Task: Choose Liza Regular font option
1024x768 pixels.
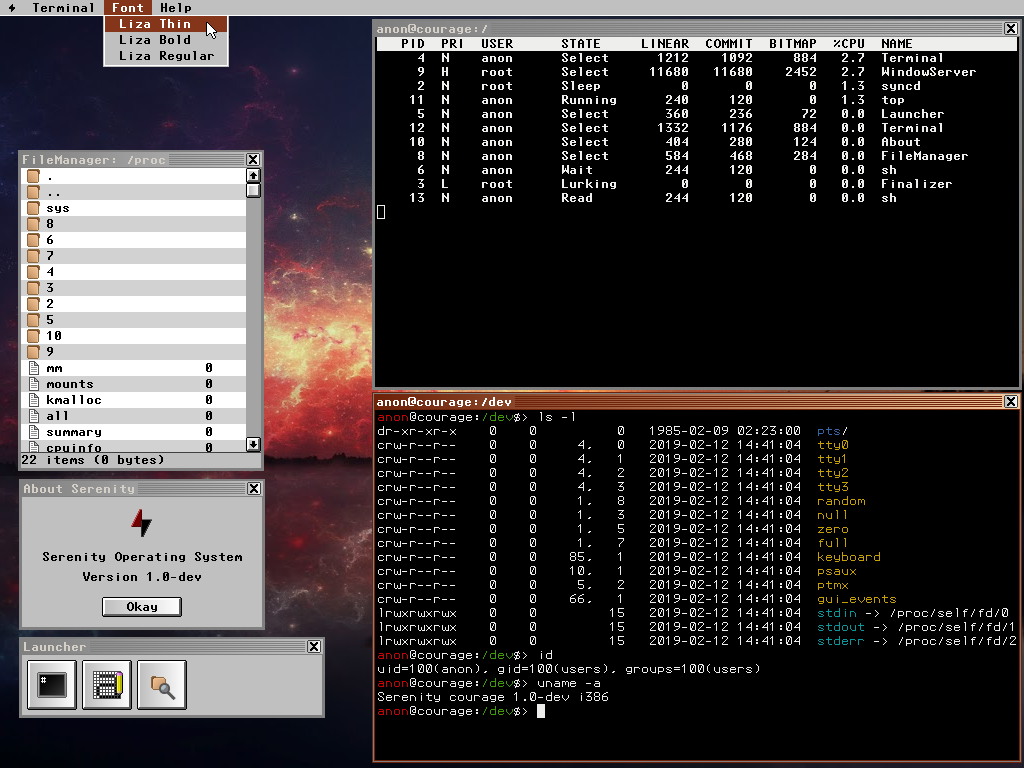Action: pos(166,56)
